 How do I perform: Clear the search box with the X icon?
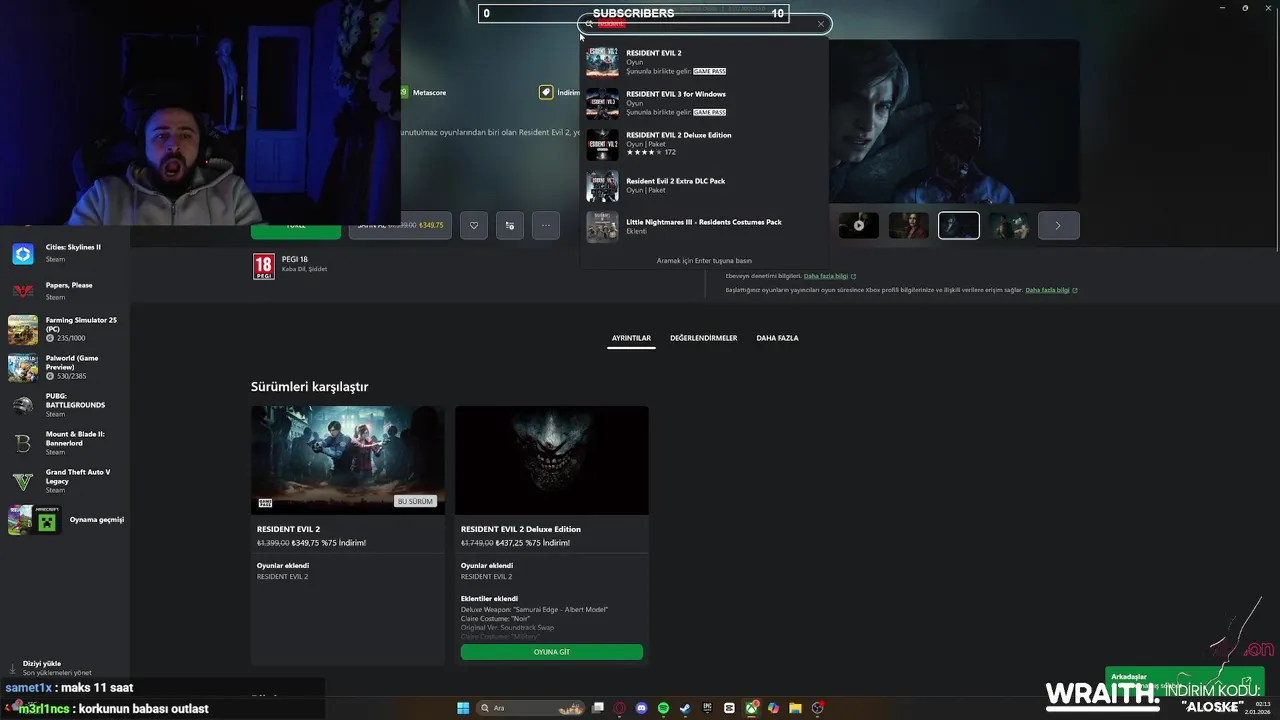[x=821, y=24]
